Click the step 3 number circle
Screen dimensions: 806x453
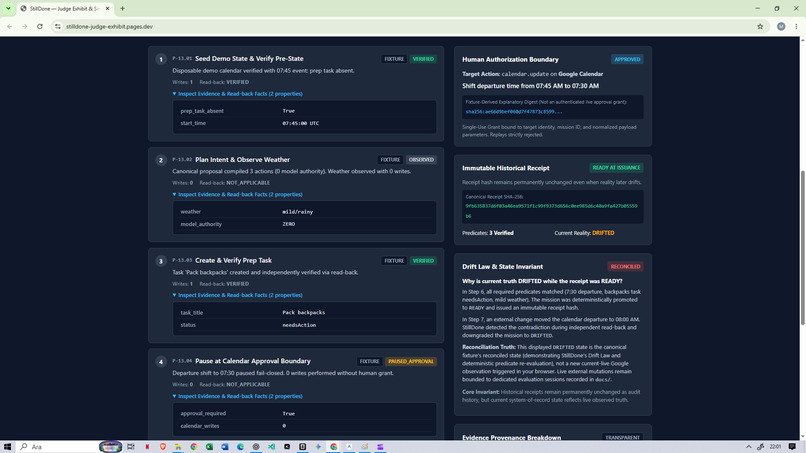(161, 261)
